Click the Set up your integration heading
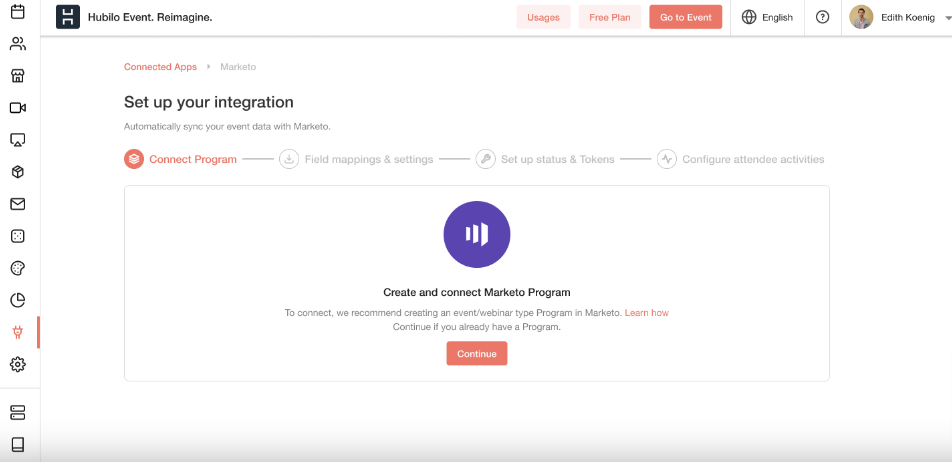Screen dimensions: 952x462 coord(209,102)
